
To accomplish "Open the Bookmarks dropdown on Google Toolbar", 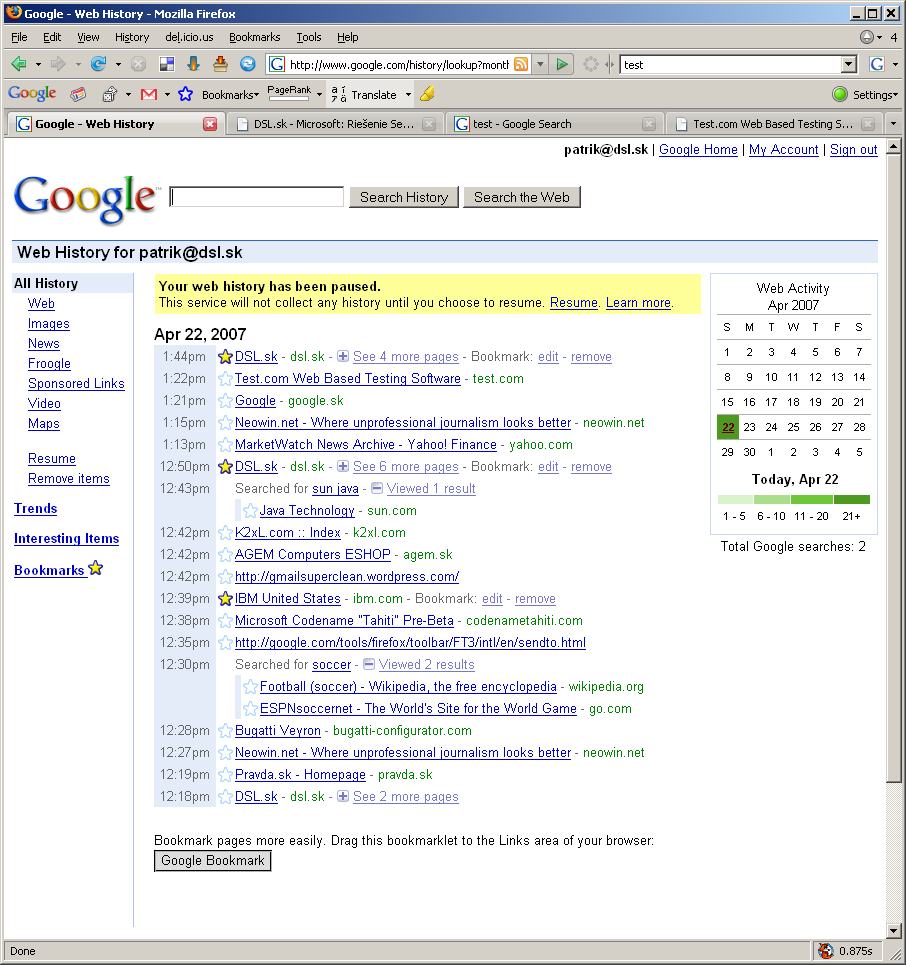I will pyautogui.click(x=231, y=95).
